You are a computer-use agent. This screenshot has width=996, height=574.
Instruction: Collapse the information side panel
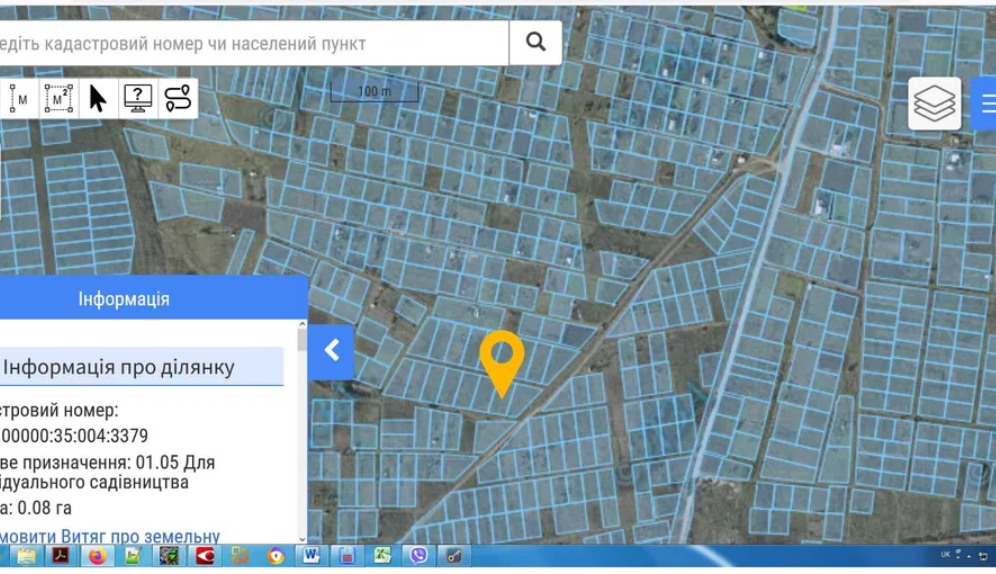click(x=331, y=351)
